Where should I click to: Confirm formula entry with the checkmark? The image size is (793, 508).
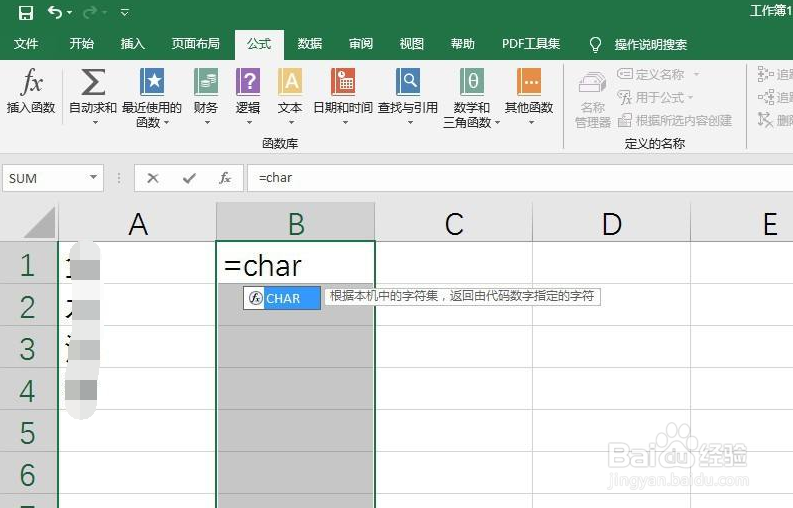pyautogui.click(x=189, y=178)
